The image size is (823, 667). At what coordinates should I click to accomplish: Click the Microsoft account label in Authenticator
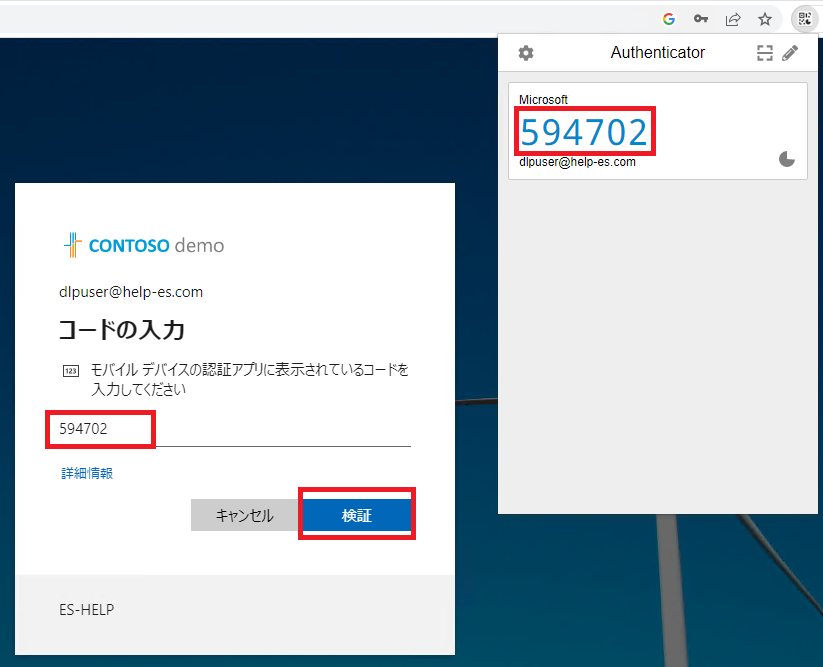543,100
